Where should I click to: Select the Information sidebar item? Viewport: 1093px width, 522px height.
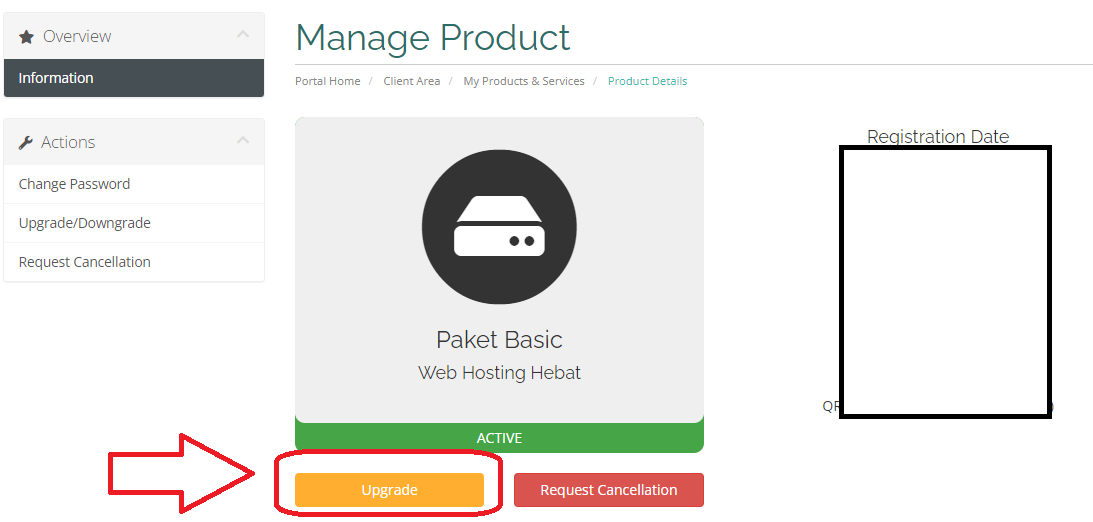coord(134,78)
